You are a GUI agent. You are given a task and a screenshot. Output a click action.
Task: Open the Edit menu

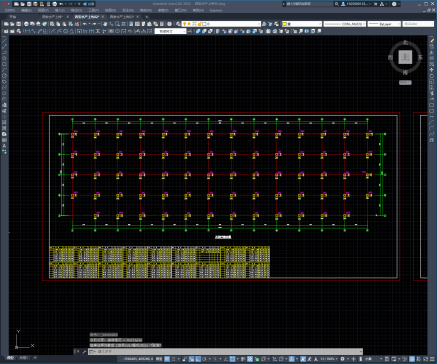coord(26,10)
